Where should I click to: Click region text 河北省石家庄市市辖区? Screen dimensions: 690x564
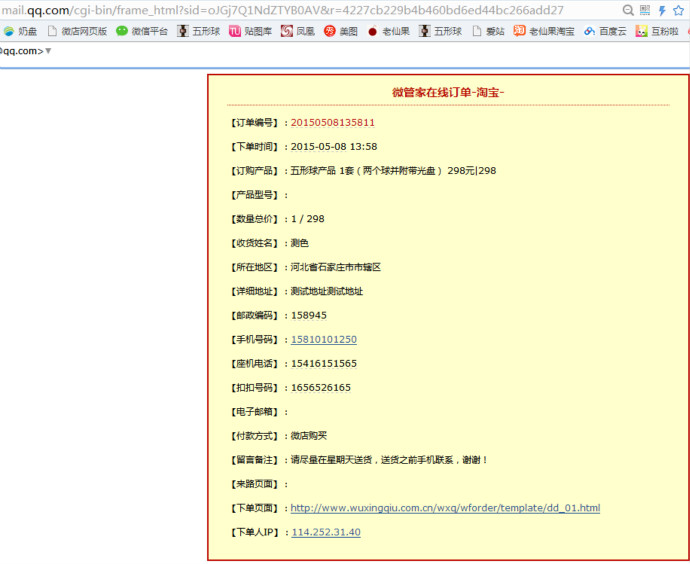point(336,267)
